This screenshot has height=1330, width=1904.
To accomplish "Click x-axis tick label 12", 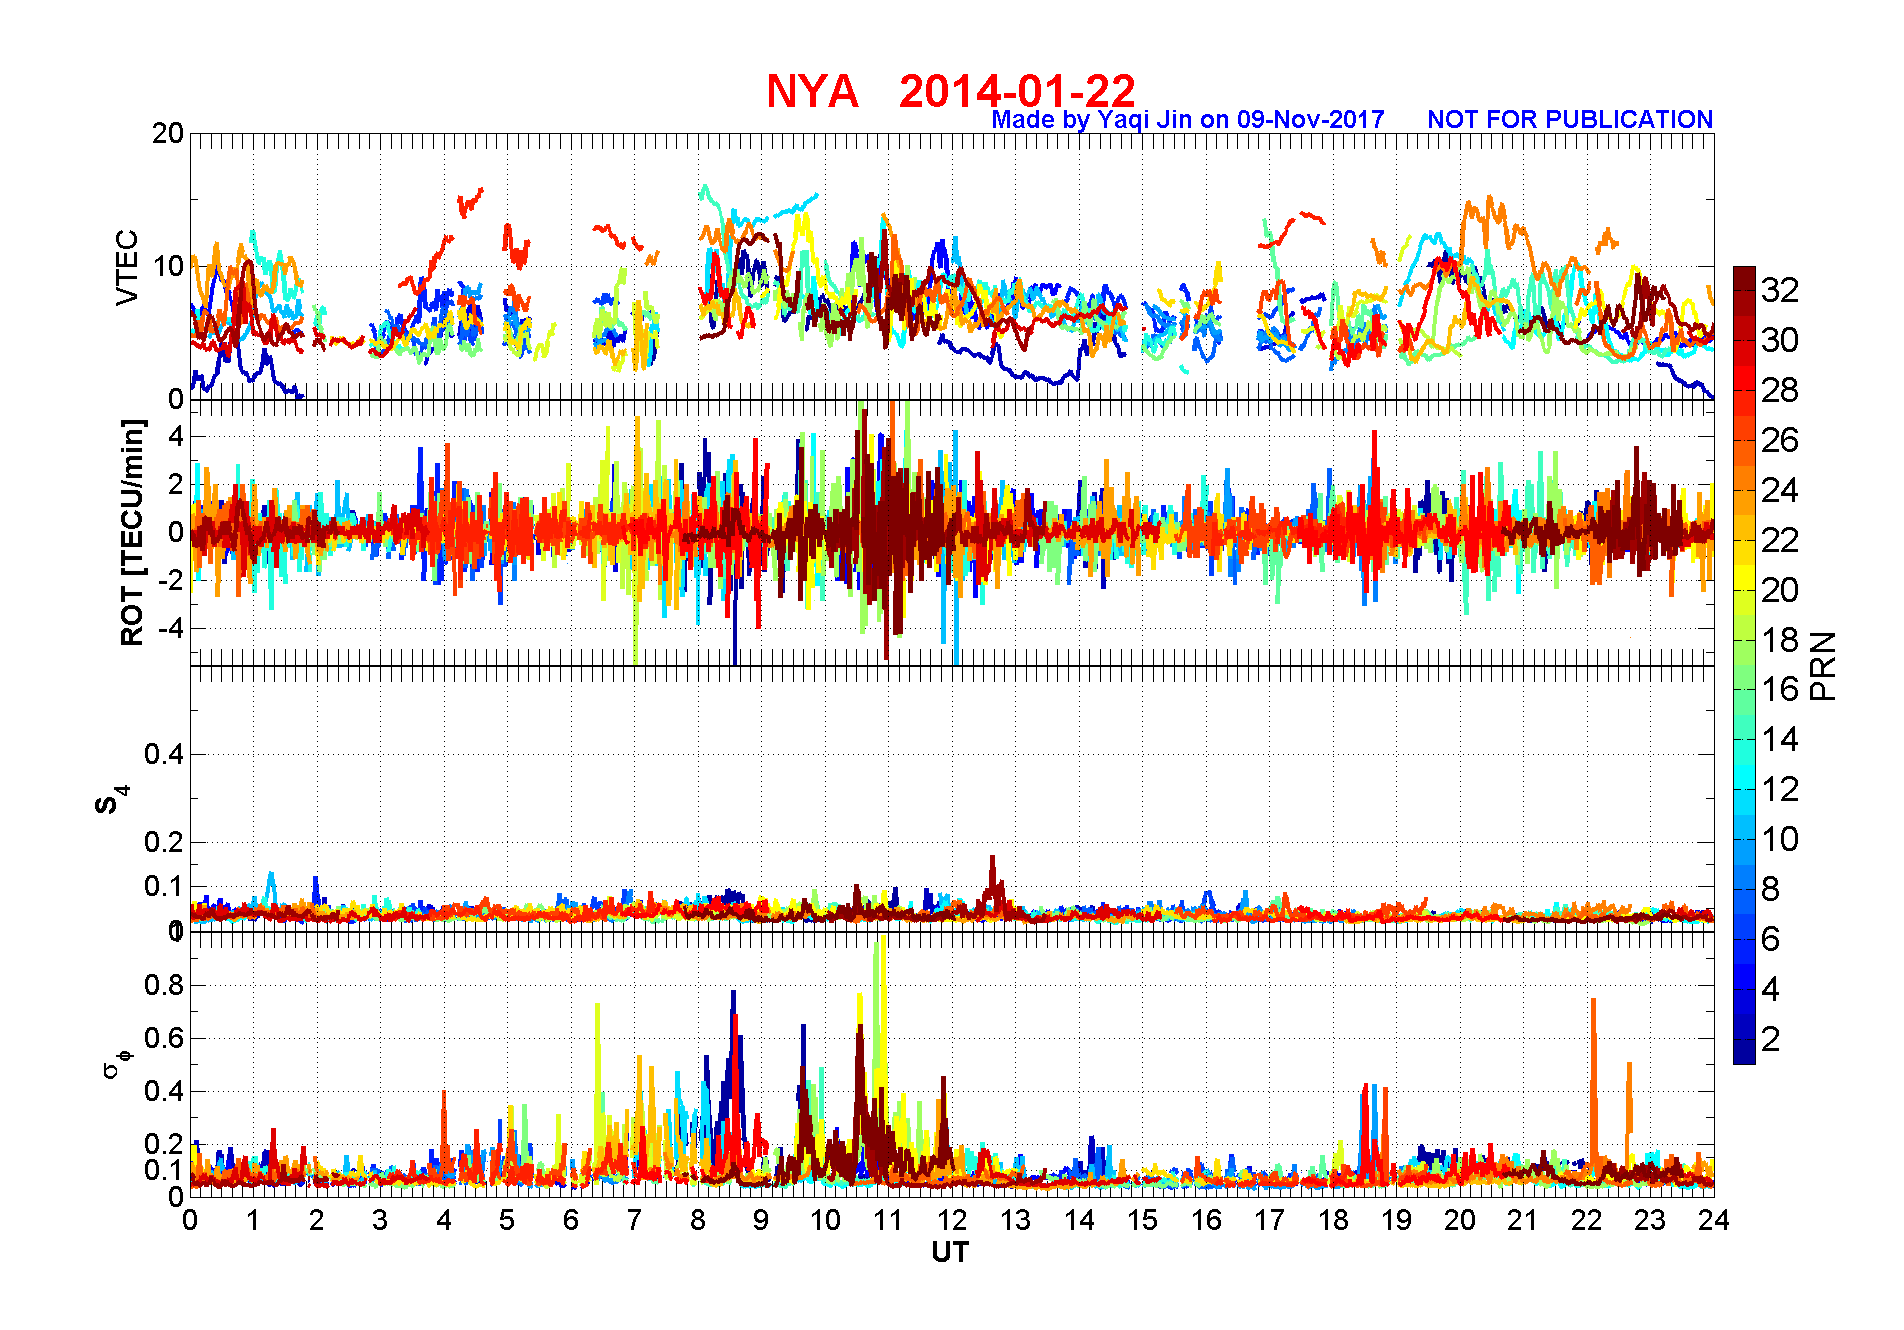I will point(952,1220).
